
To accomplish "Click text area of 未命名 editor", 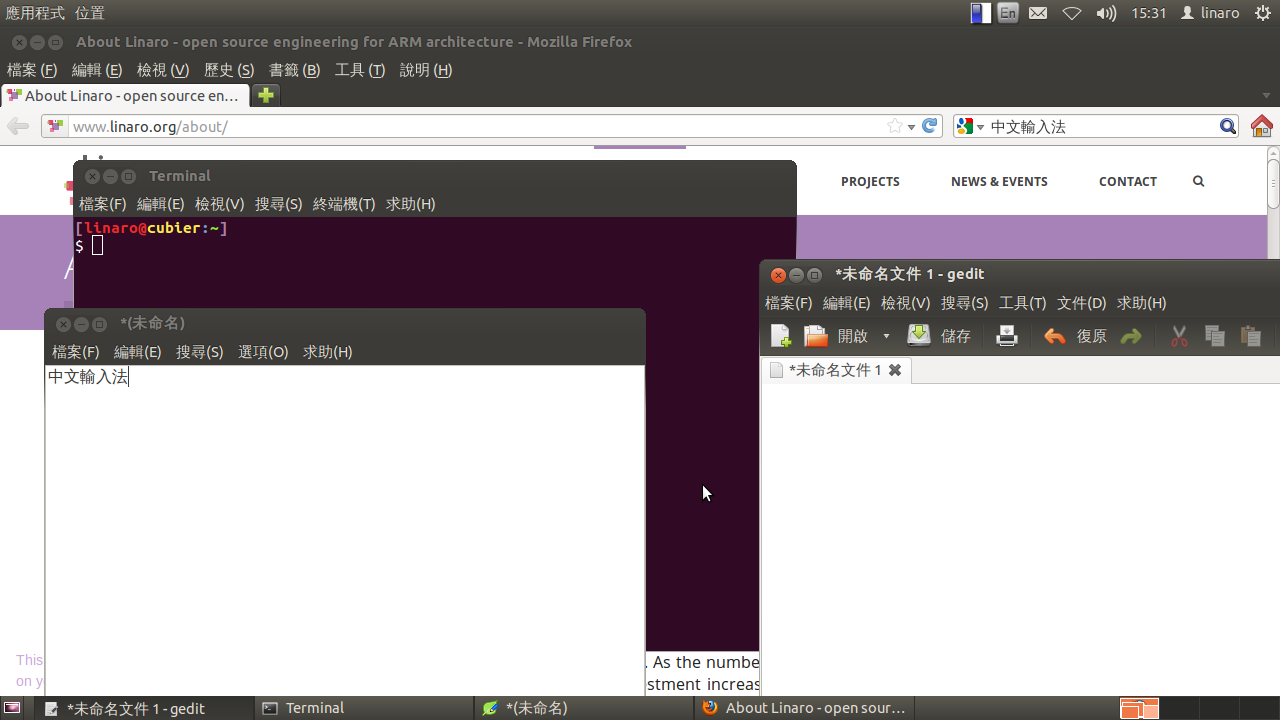I will coord(344,530).
